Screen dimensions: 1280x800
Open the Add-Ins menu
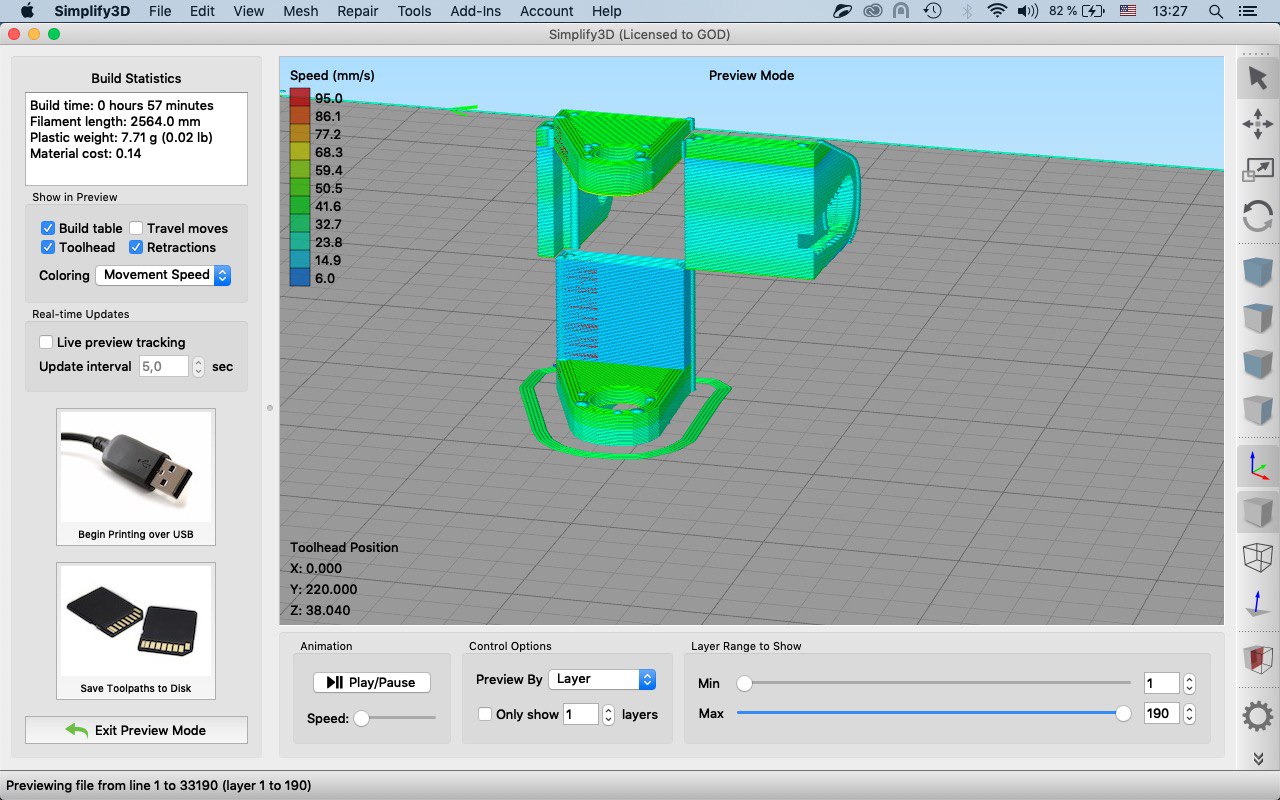[x=476, y=11]
